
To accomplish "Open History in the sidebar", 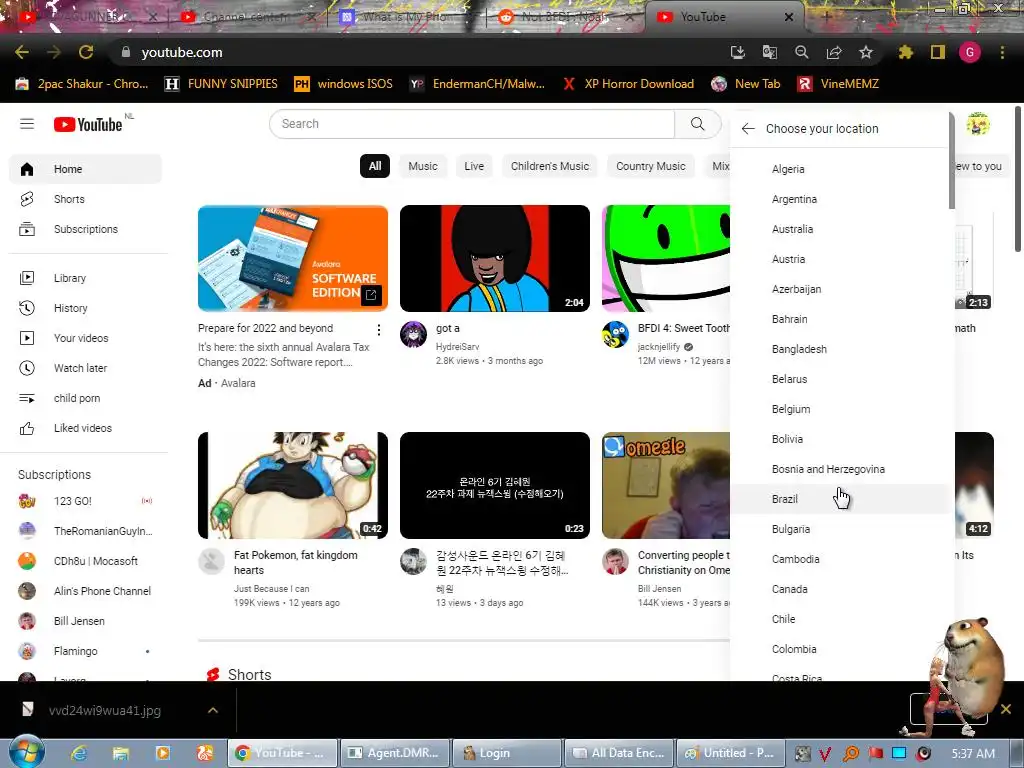I will click(86, 308).
